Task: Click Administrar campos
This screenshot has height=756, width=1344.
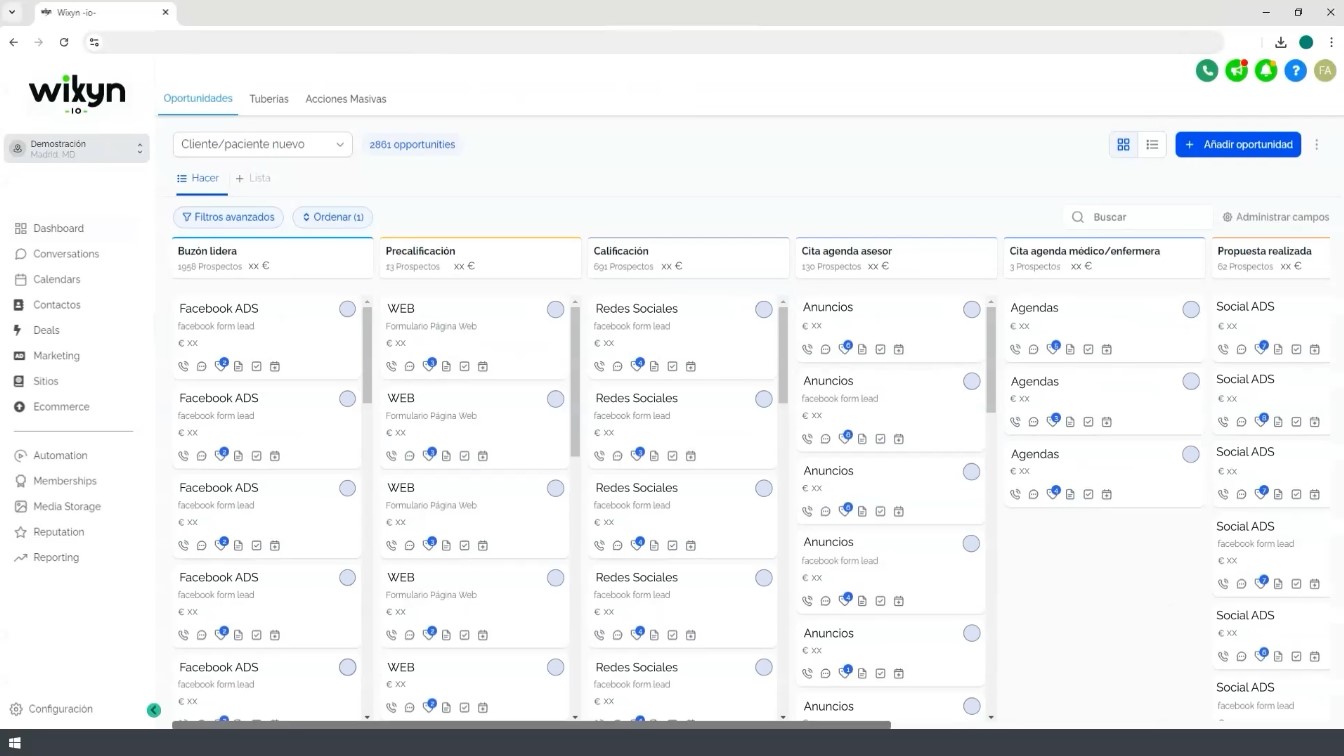Action: point(1276,217)
